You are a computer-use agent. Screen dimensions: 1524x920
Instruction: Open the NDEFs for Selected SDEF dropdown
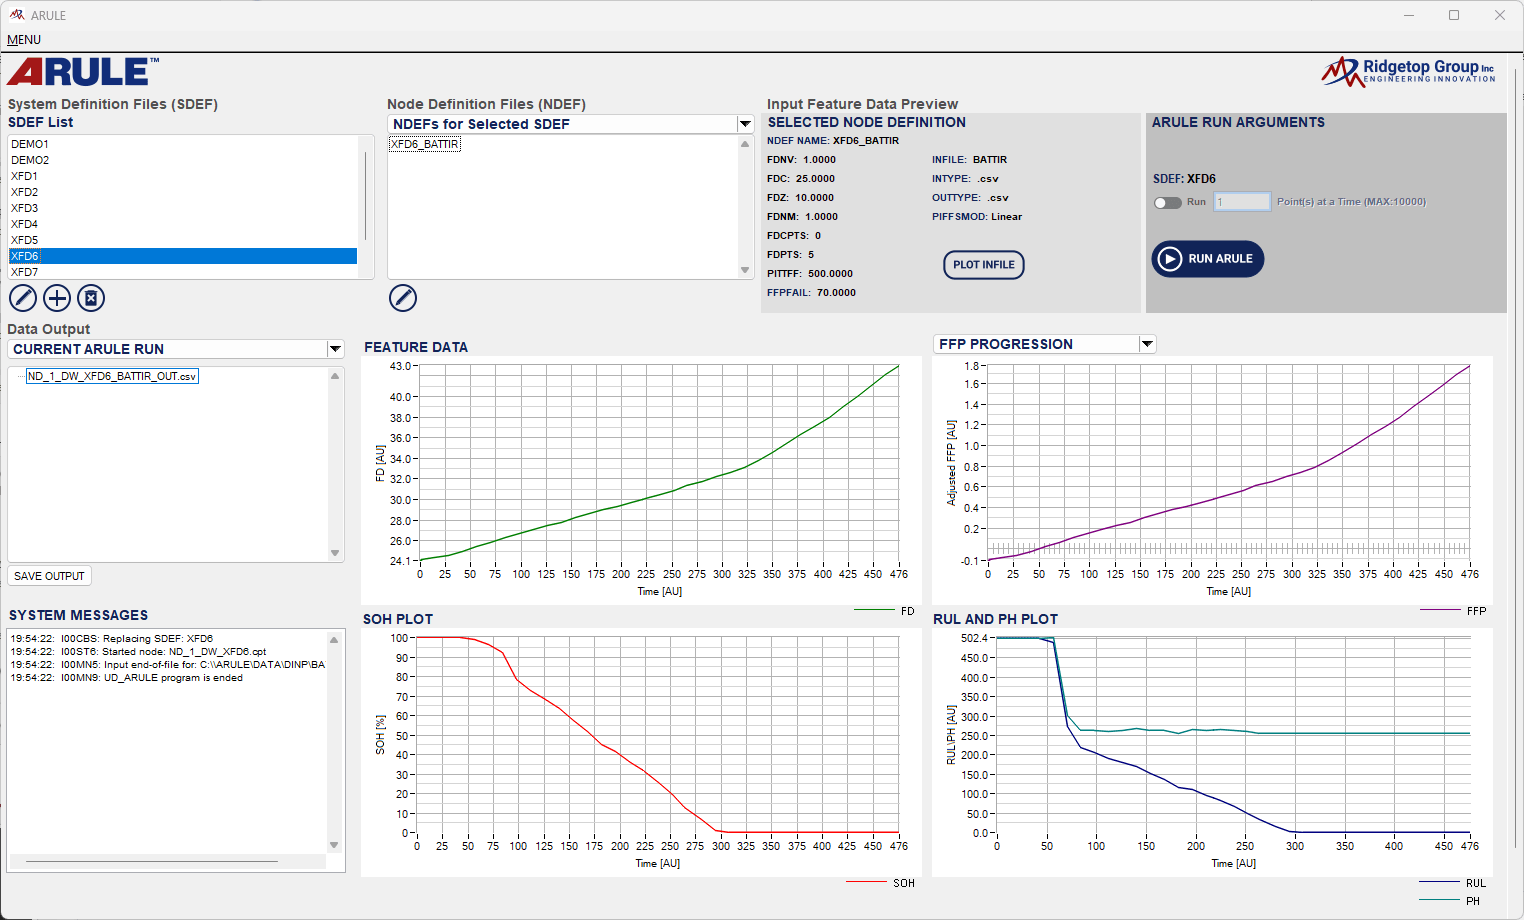point(744,124)
